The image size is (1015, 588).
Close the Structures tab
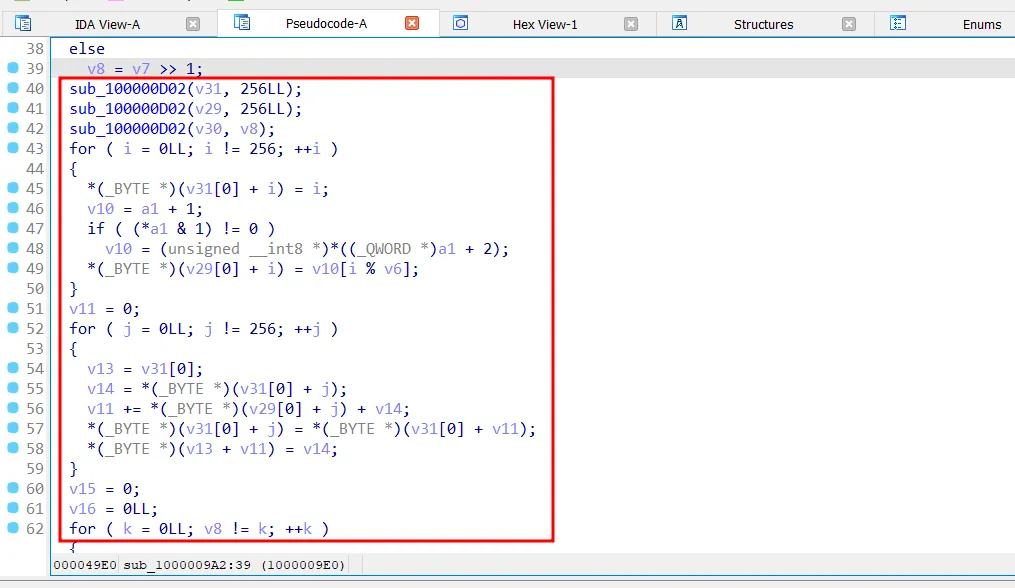pos(849,24)
